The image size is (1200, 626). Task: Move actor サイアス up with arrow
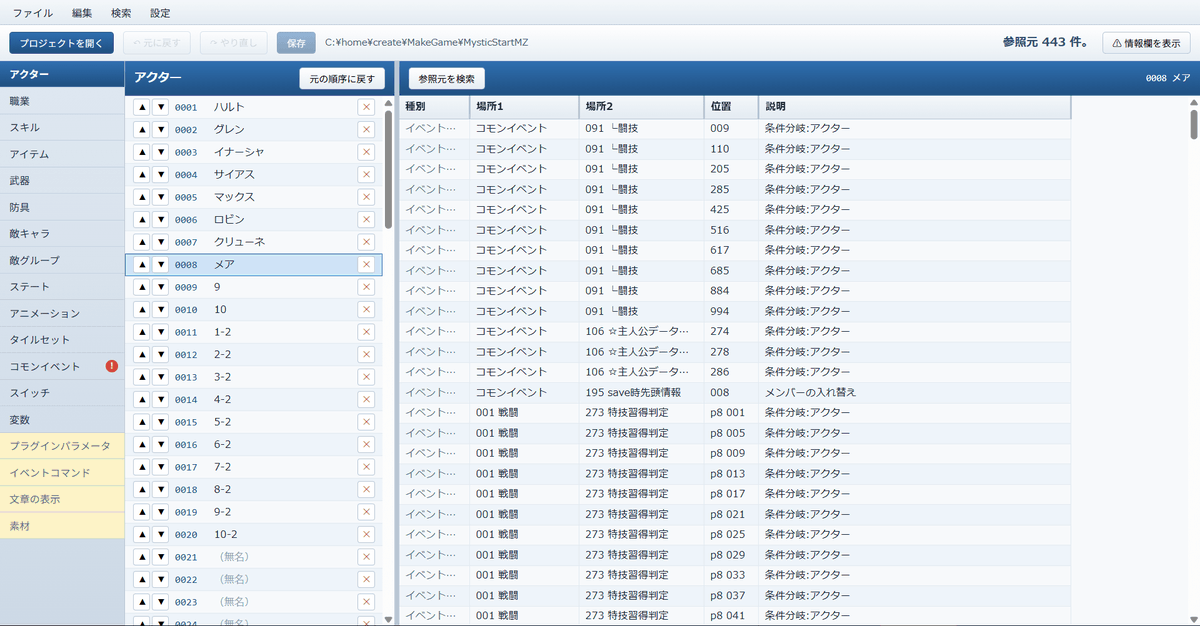coord(142,175)
